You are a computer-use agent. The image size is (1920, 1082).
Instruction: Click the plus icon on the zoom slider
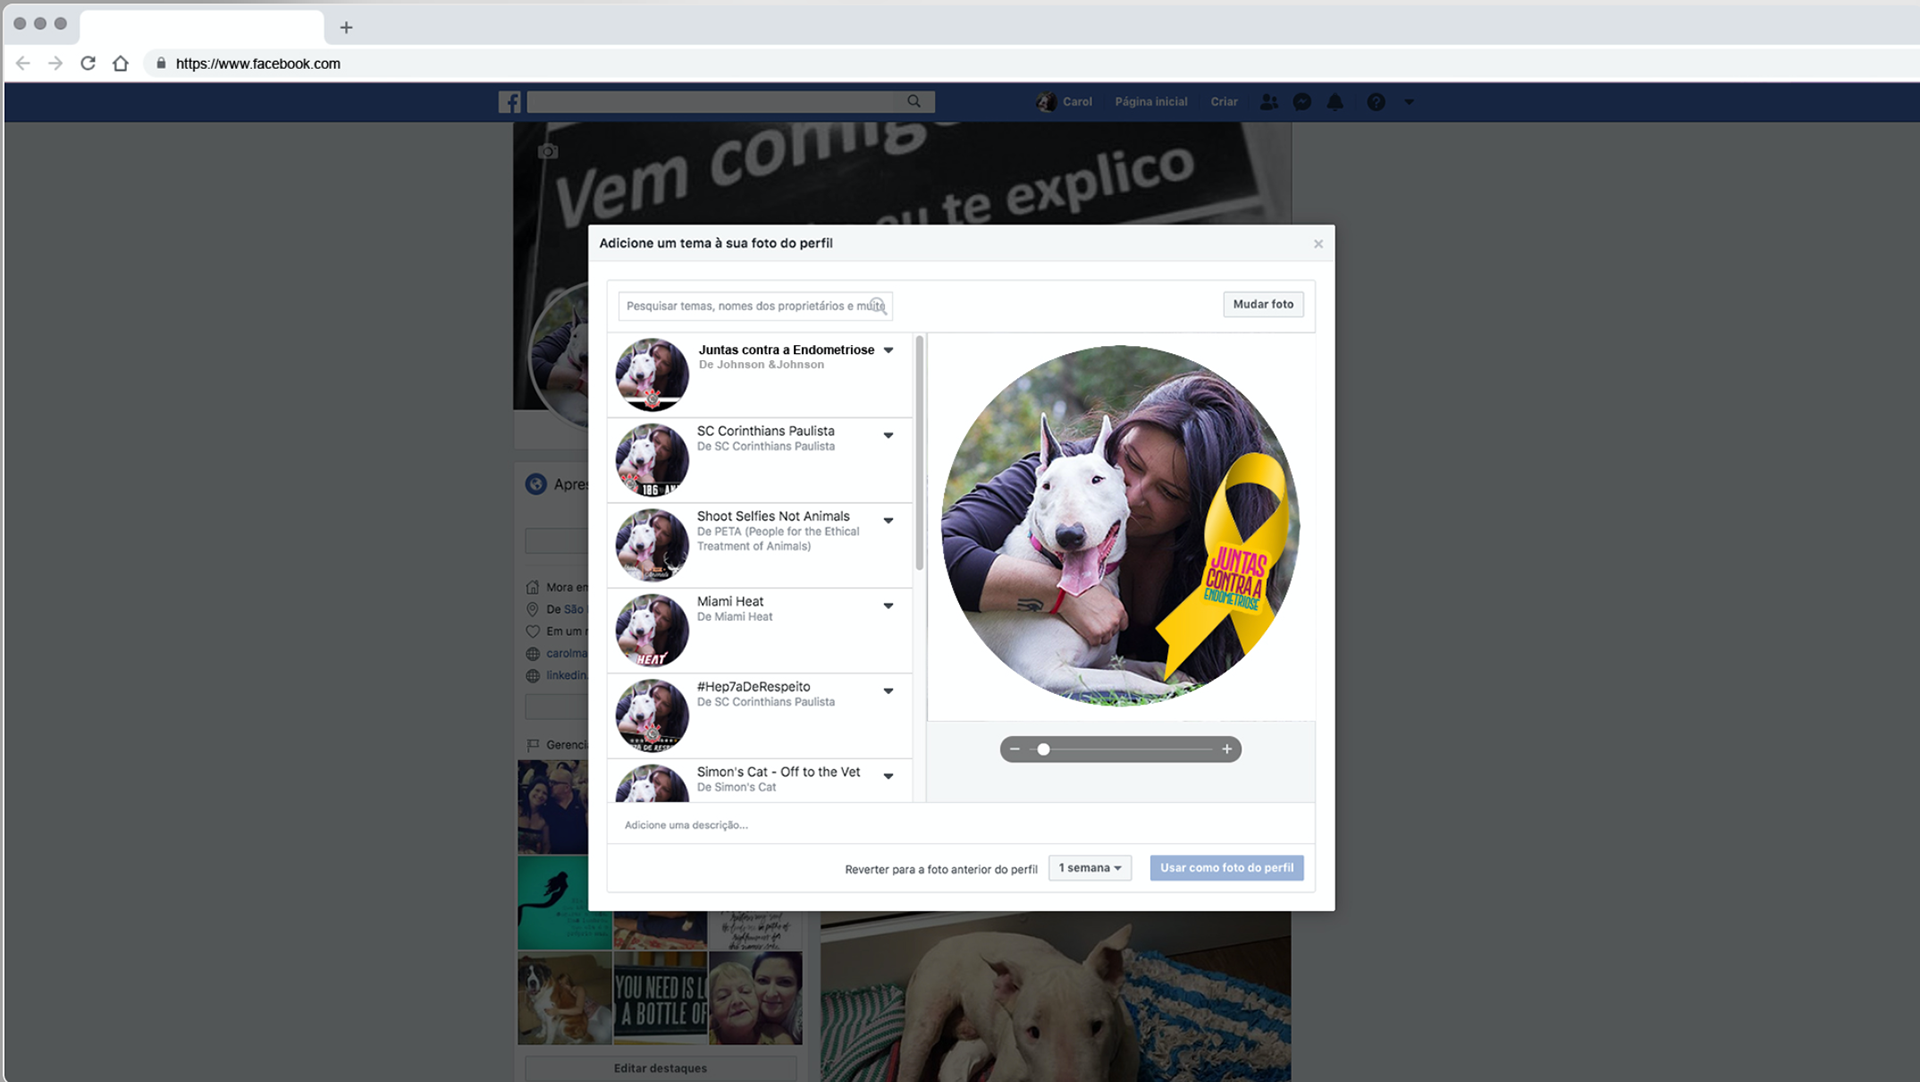coord(1227,749)
